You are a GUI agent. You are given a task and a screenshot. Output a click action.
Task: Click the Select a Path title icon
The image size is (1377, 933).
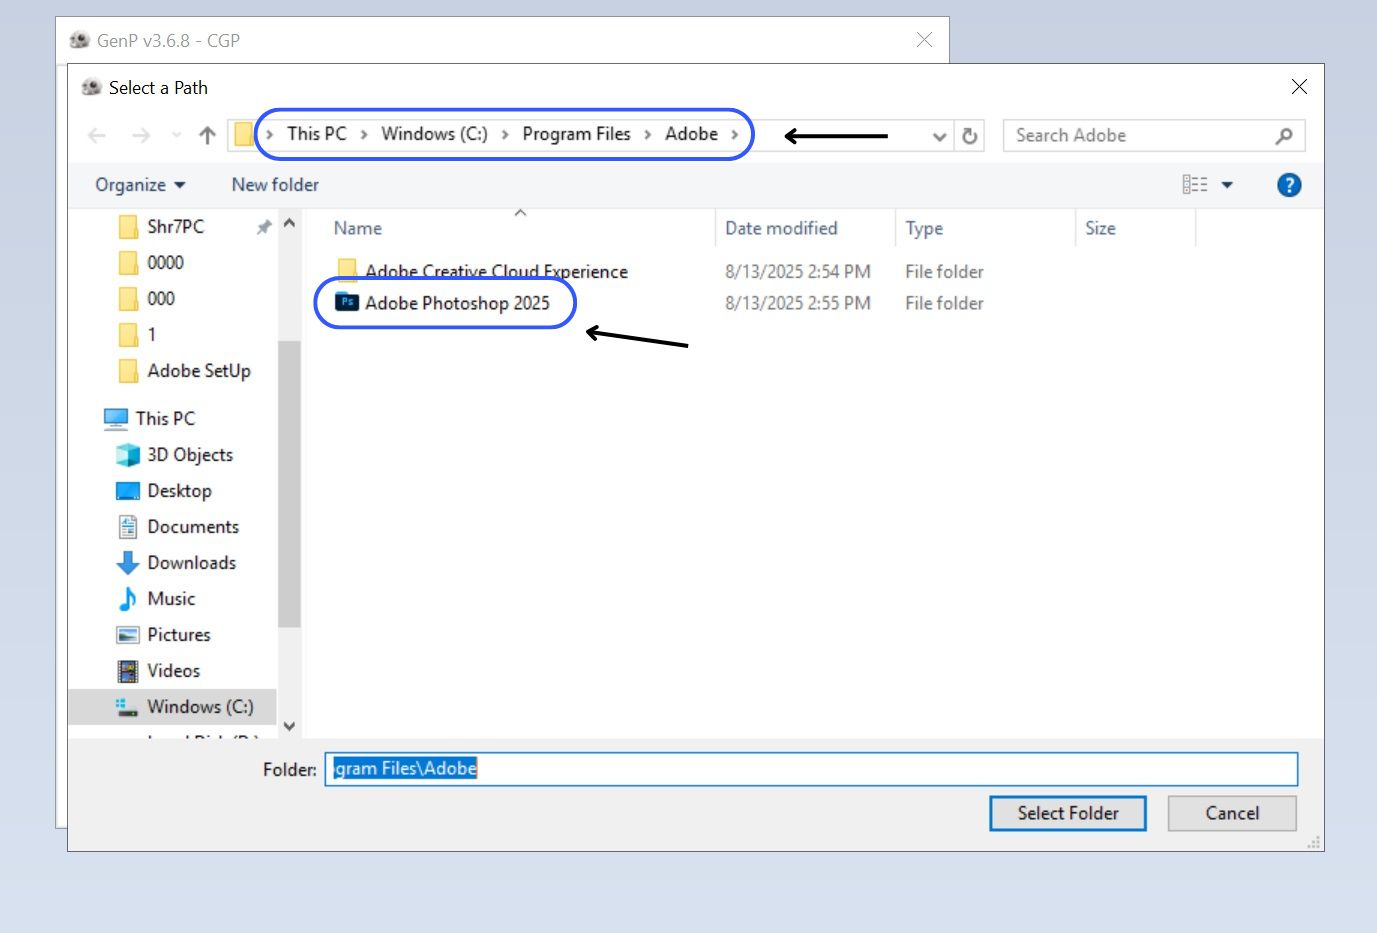[91, 87]
